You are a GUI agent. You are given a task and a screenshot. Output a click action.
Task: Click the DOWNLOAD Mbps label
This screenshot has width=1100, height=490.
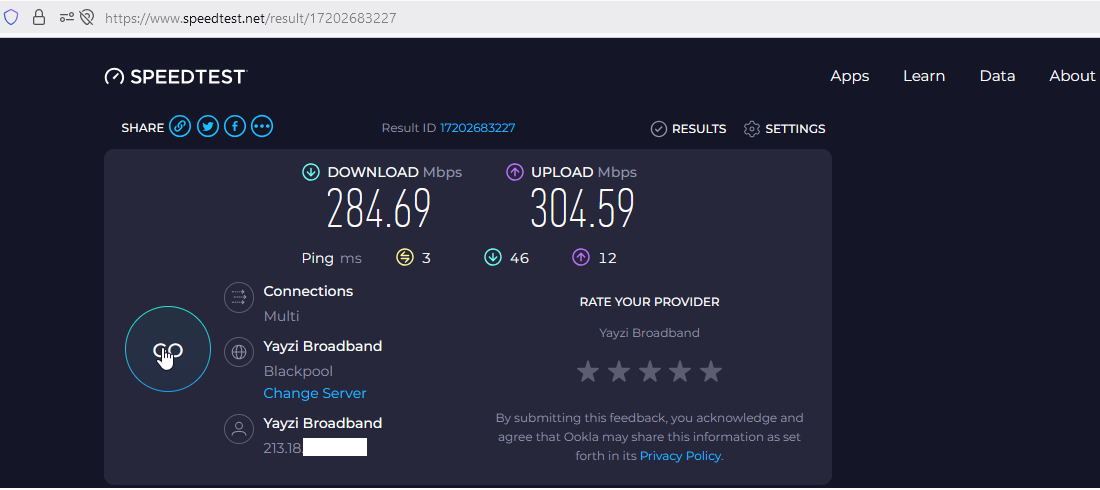click(395, 172)
